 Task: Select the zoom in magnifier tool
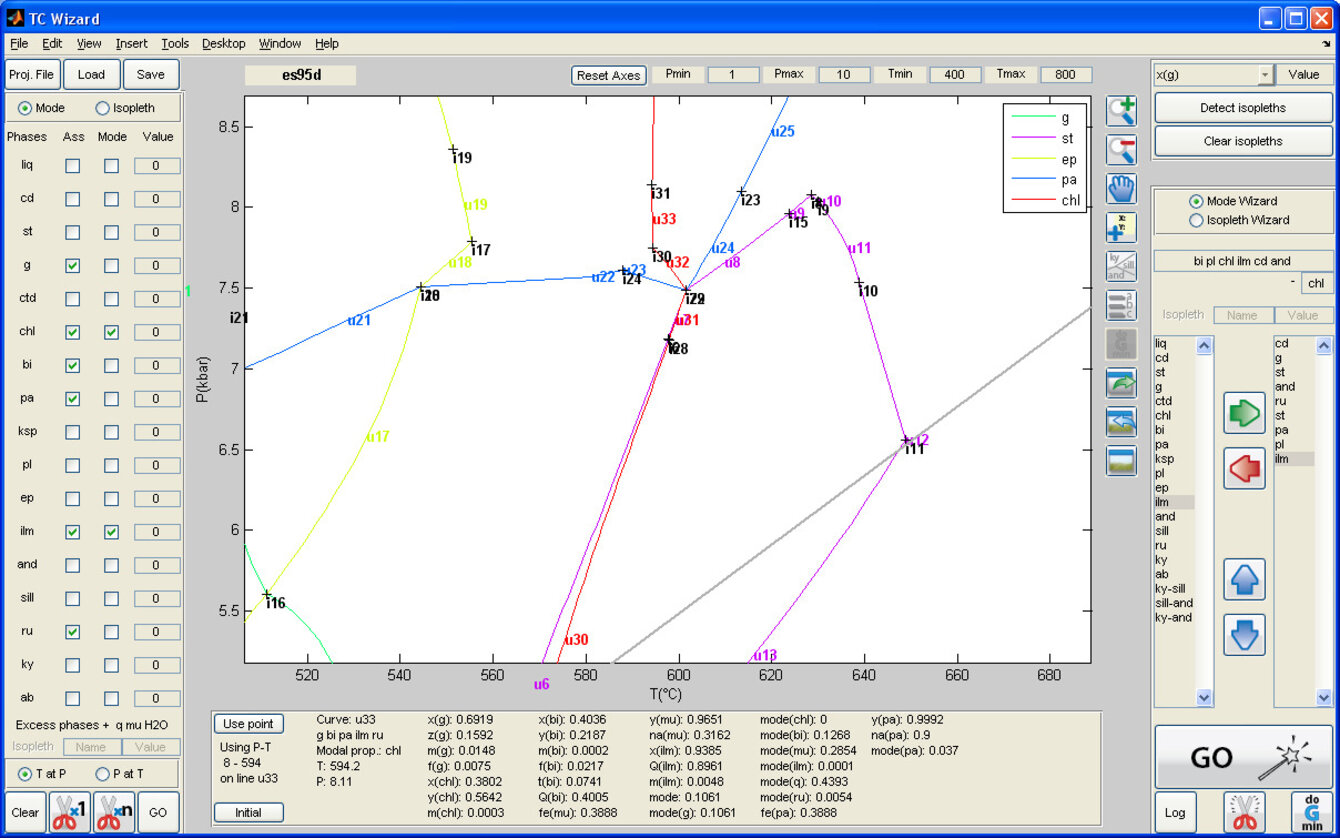tap(1121, 112)
